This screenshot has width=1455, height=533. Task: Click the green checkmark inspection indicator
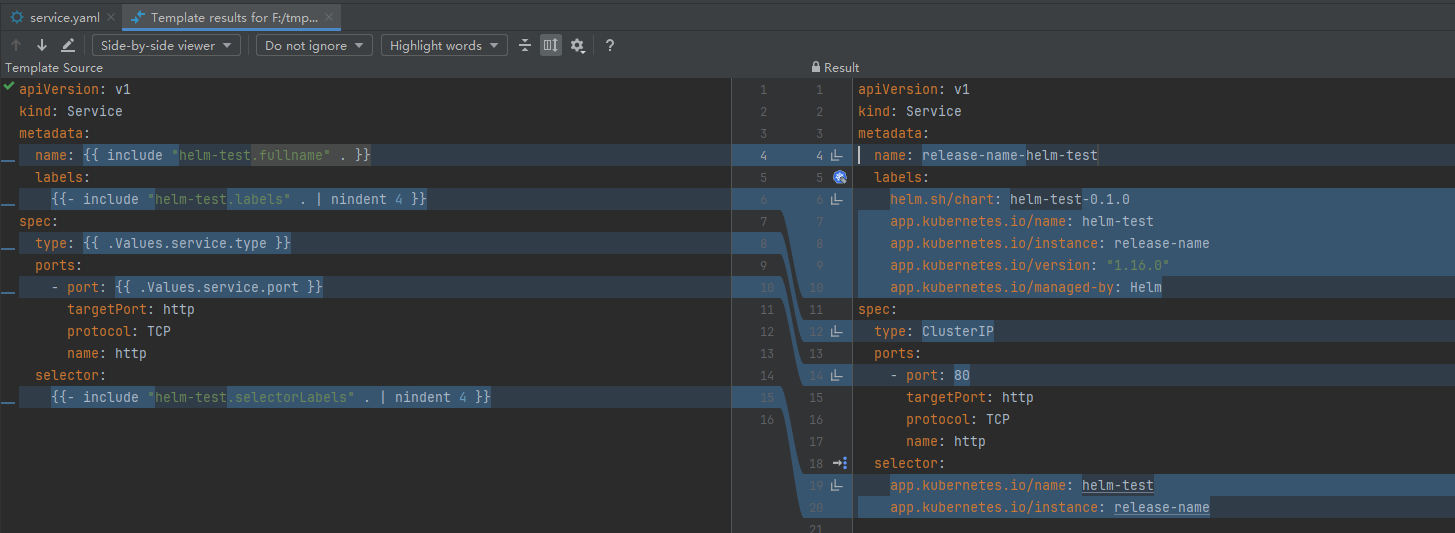tap(9, 88)
